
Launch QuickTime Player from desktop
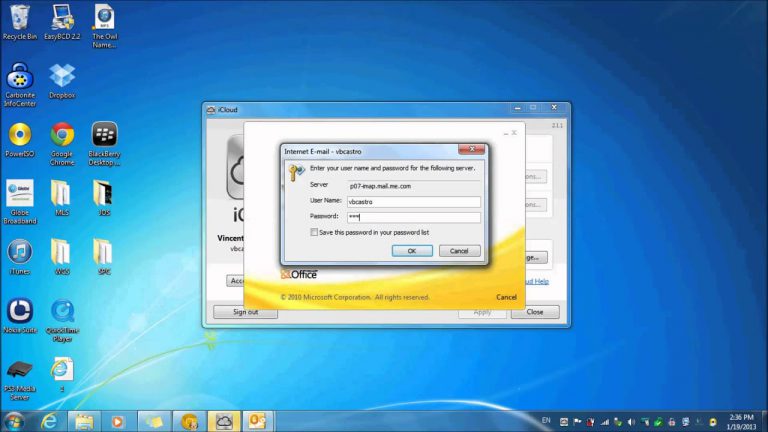(x=62, y=320)
